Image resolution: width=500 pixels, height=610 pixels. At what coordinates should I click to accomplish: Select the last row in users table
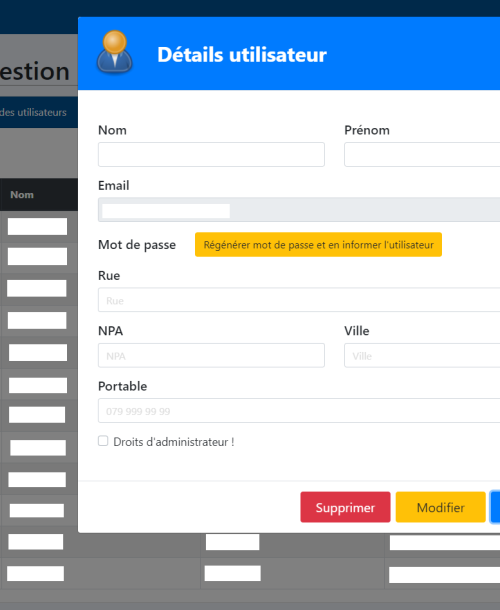[250, 573]
